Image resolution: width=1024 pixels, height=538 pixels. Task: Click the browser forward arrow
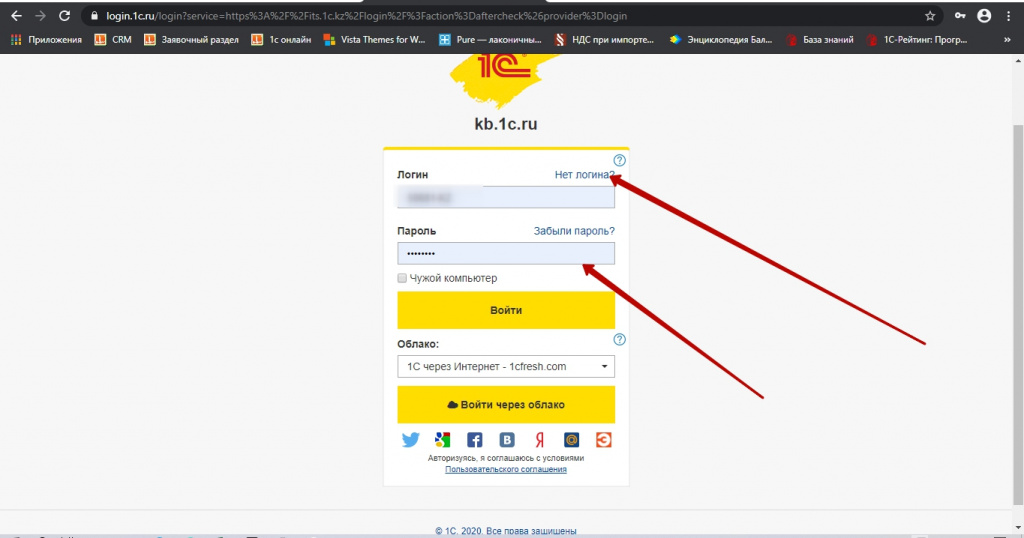click(40, 16)
